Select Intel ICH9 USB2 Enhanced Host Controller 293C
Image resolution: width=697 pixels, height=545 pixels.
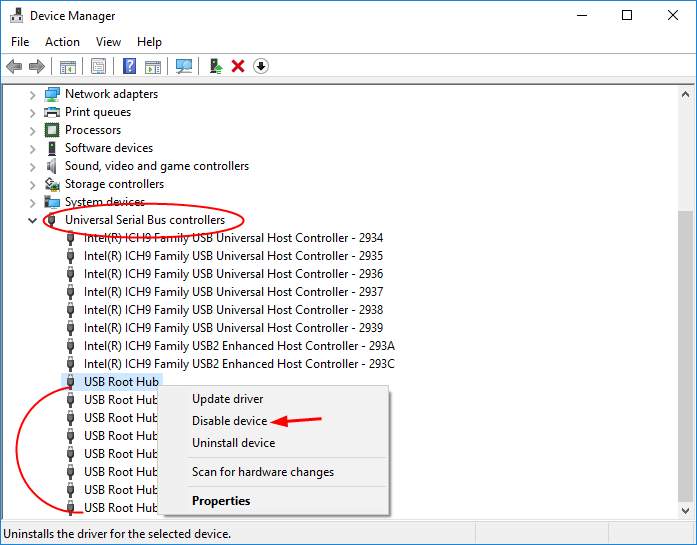[x=239, y=364]
